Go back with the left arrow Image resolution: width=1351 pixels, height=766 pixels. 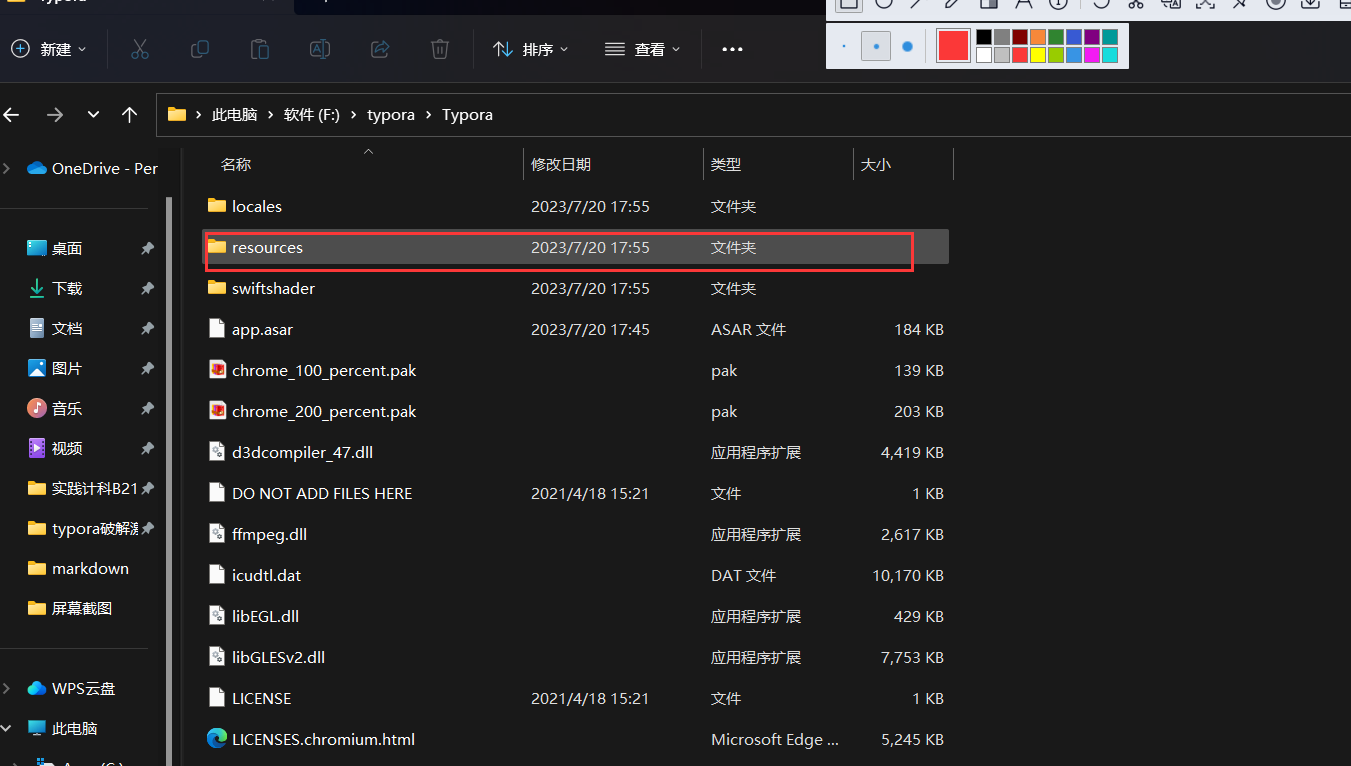[12, 115]
